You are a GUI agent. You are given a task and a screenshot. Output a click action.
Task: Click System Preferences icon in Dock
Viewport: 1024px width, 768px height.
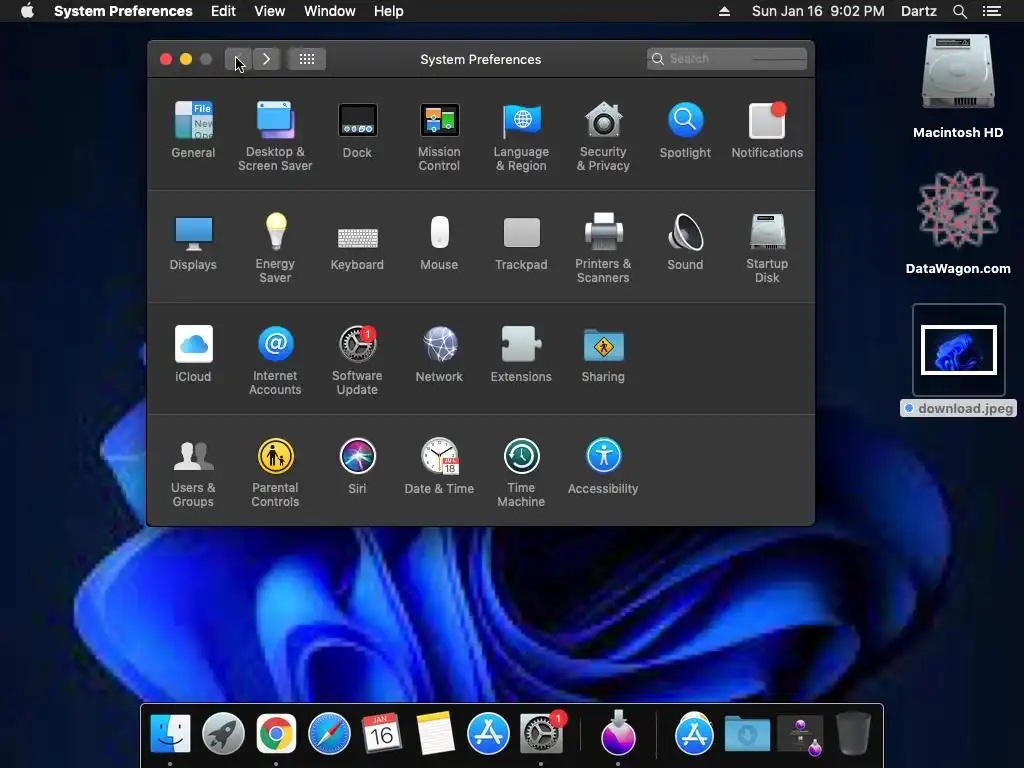541,733
